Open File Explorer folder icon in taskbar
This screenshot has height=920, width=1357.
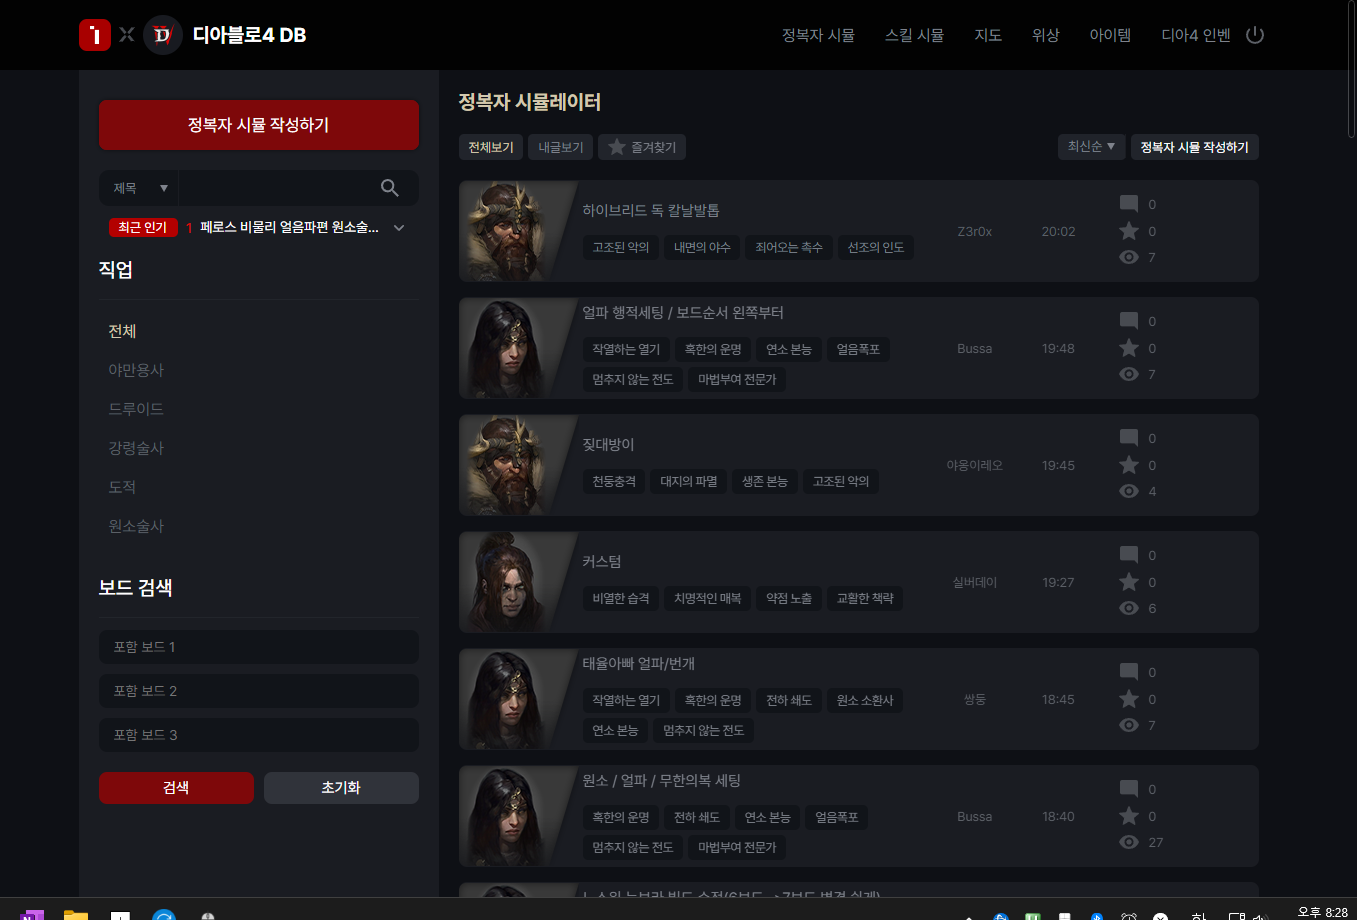tap(76, 915)
